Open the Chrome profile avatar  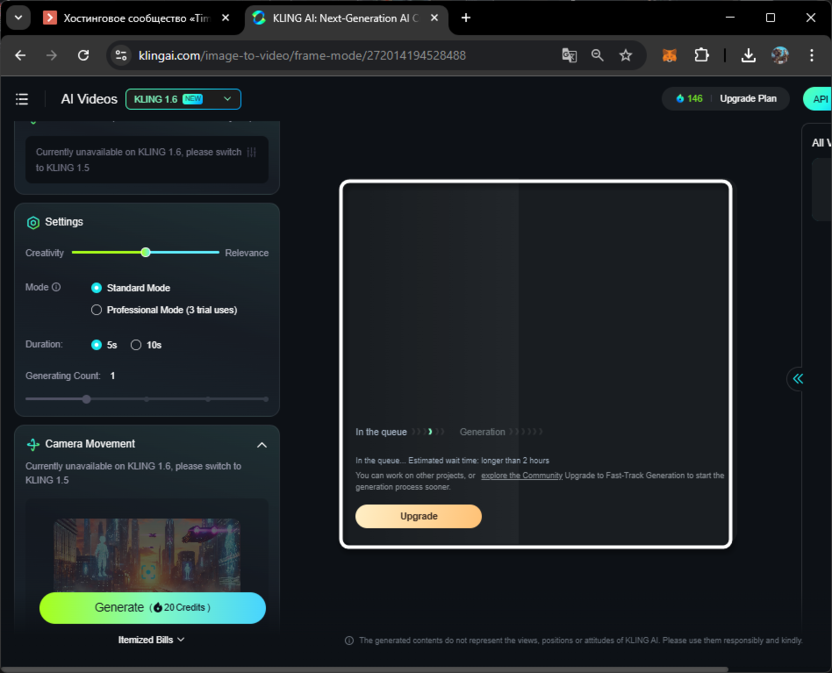[779, 55]
